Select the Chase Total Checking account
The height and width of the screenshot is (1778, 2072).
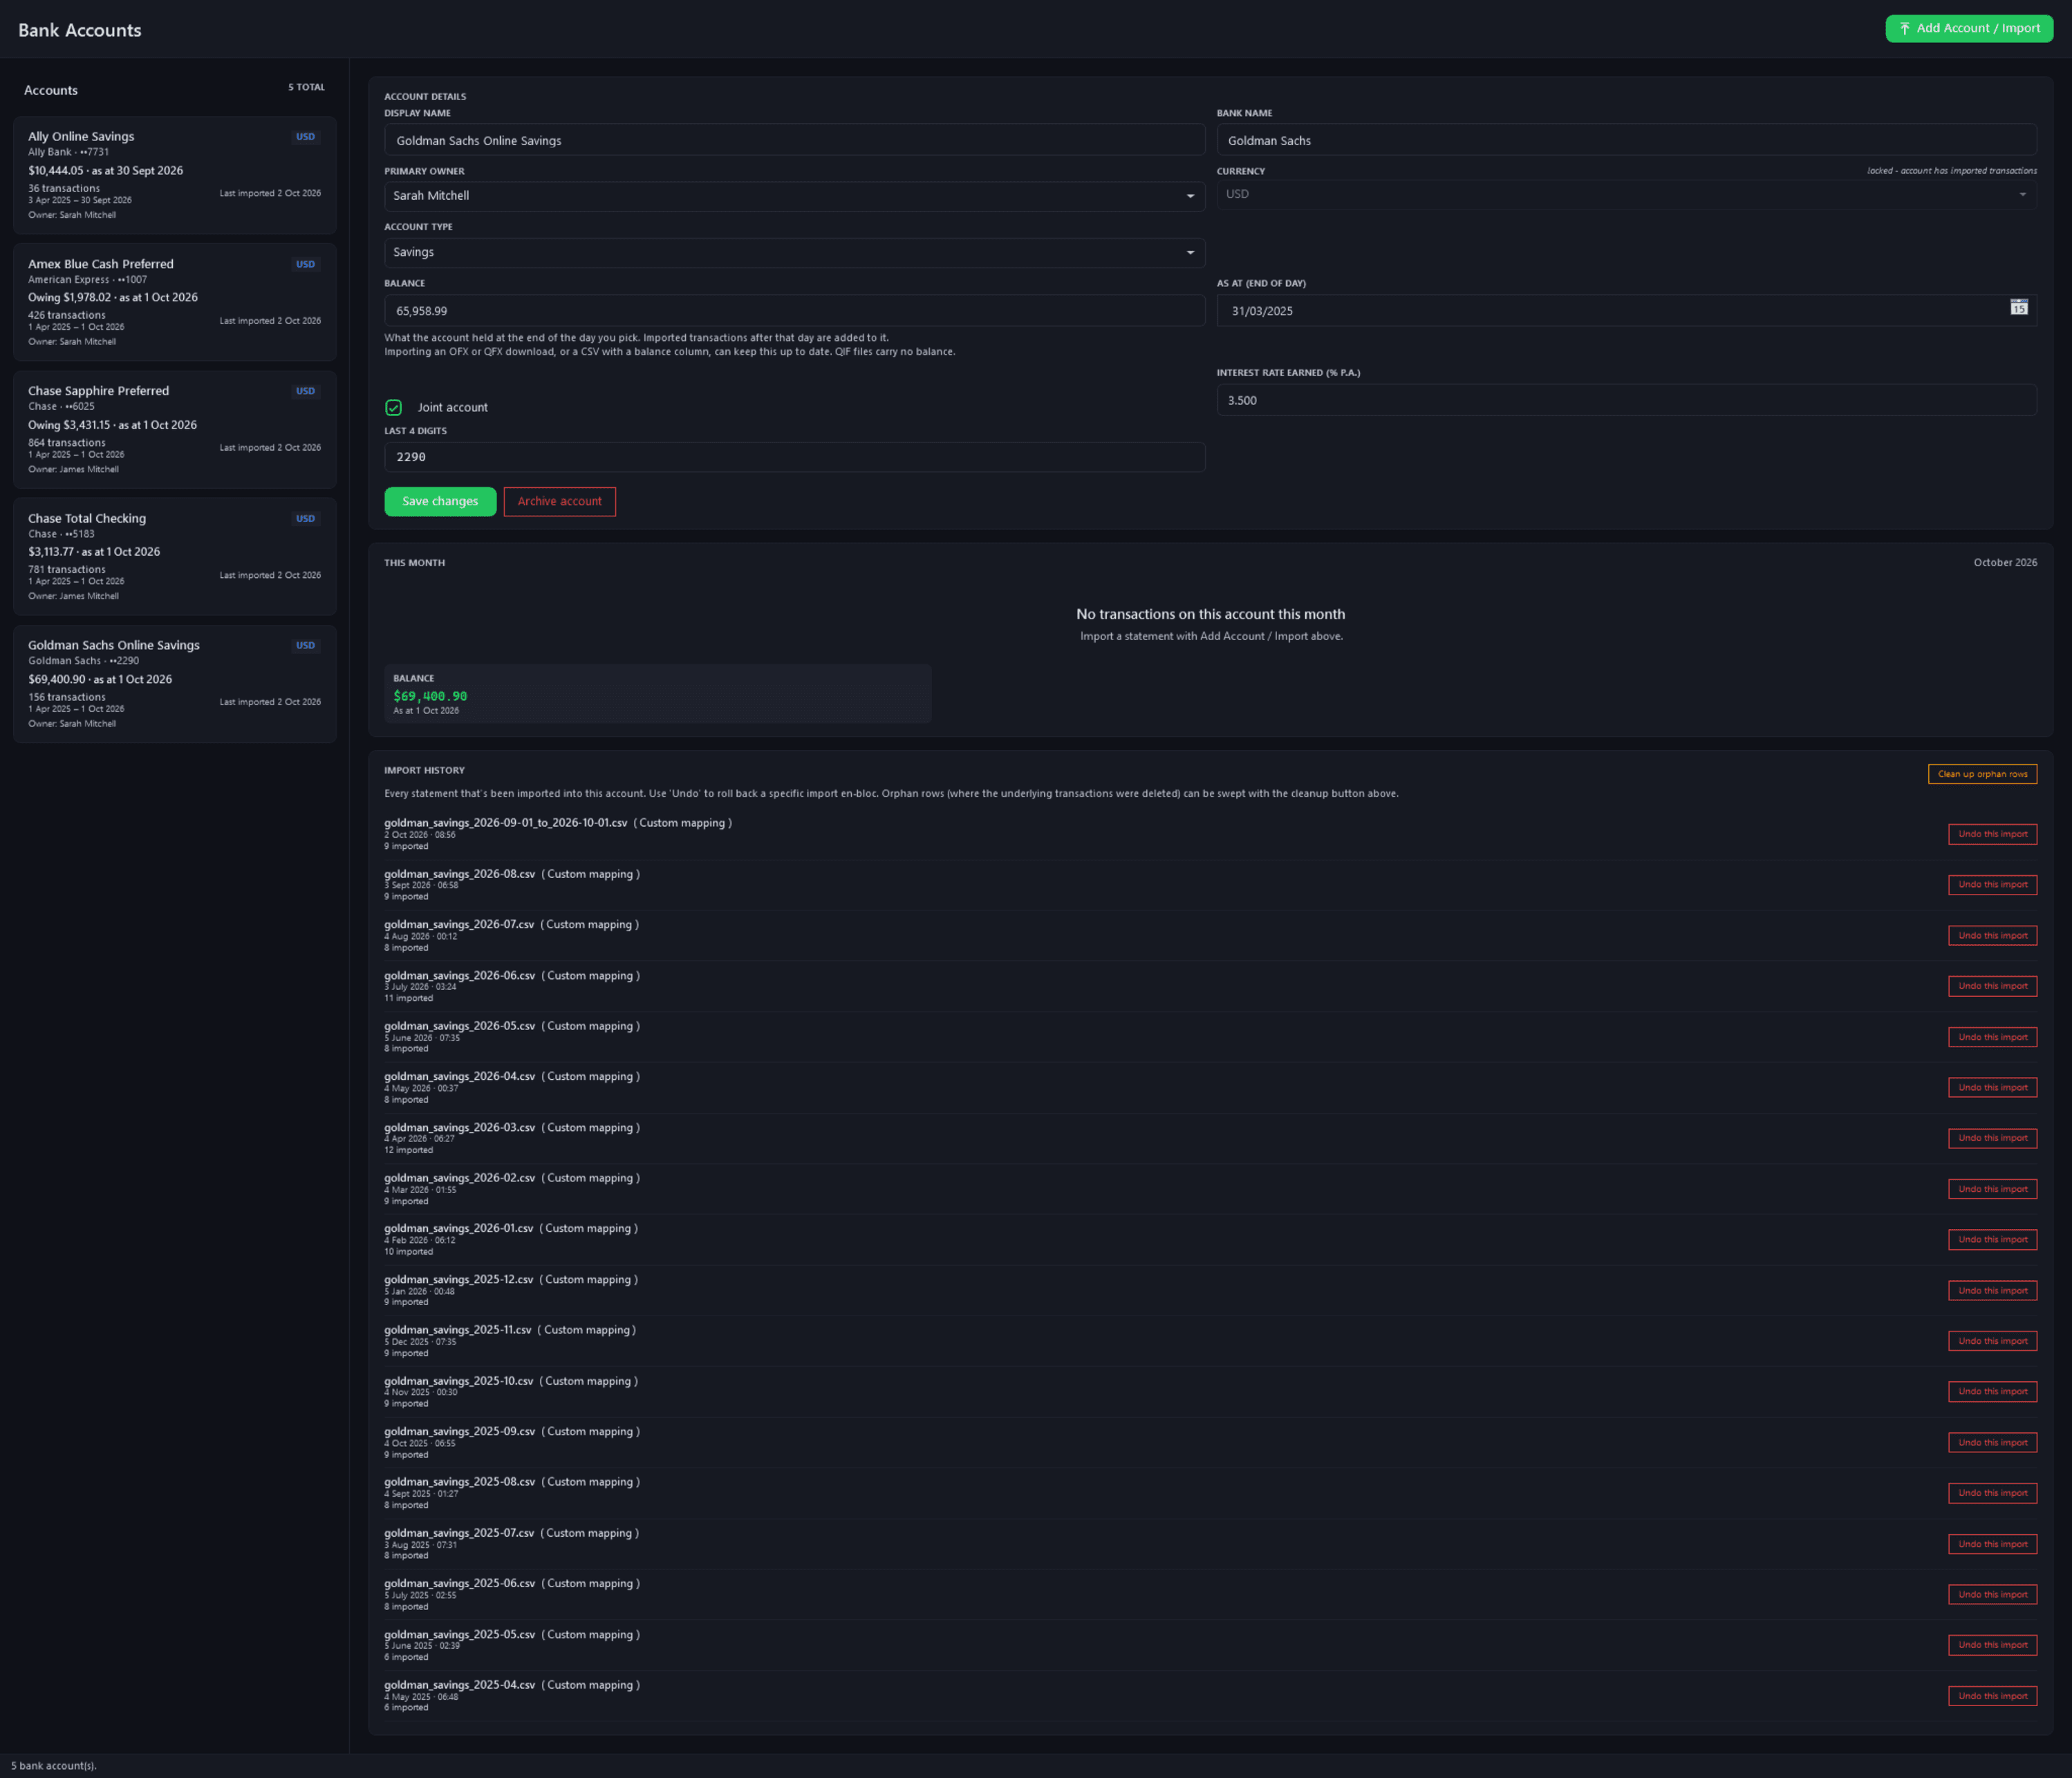point(175,556)
